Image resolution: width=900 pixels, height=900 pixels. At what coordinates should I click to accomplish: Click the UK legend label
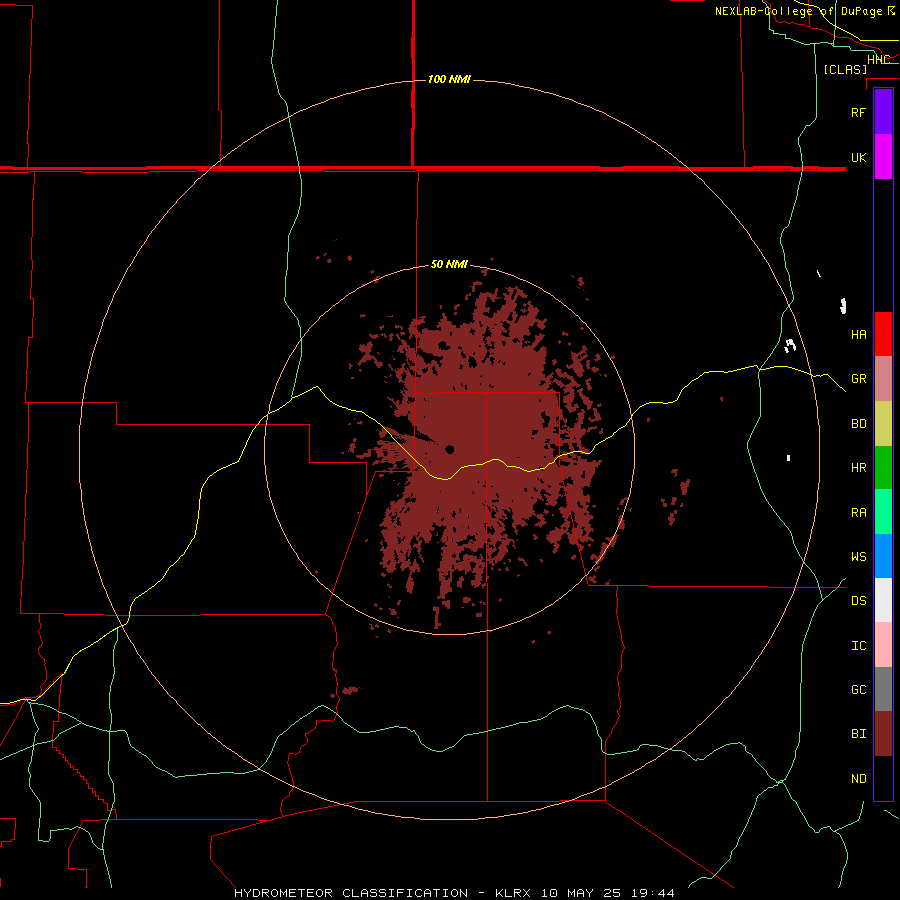[858, 157]
